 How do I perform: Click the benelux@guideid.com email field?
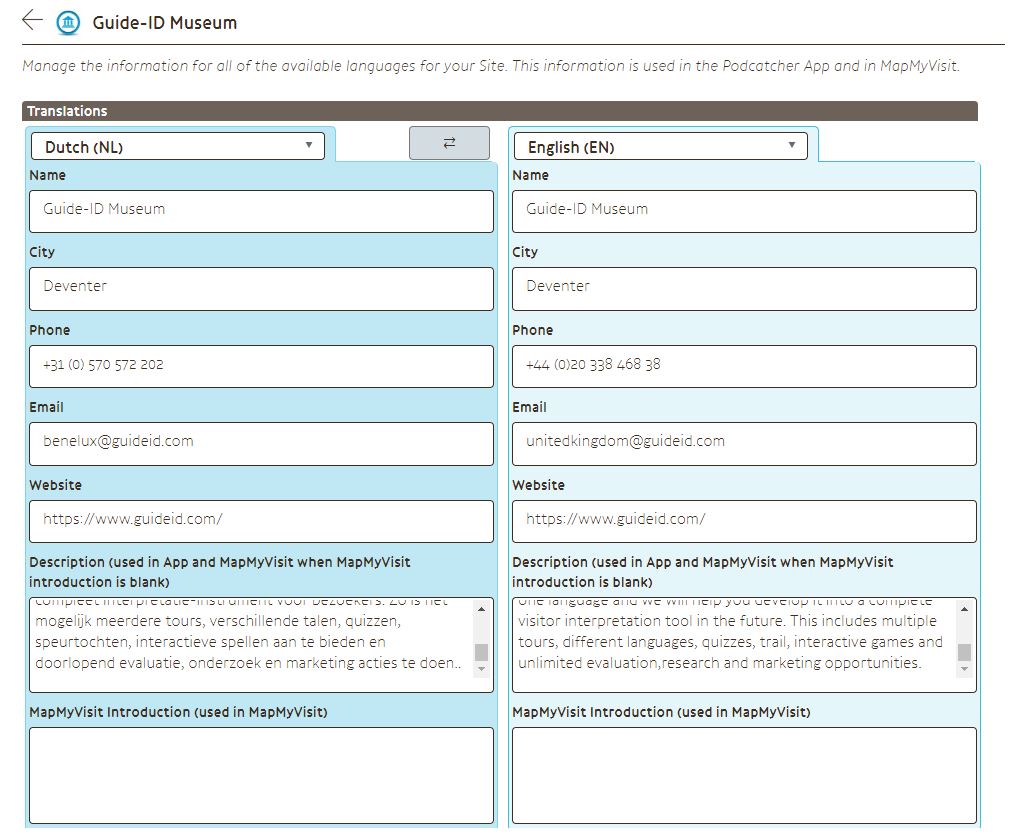pos(261,444)
